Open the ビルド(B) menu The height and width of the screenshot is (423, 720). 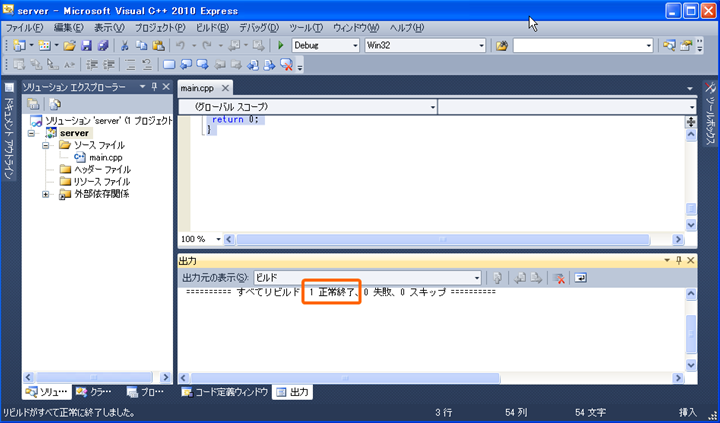pos(212,28)
